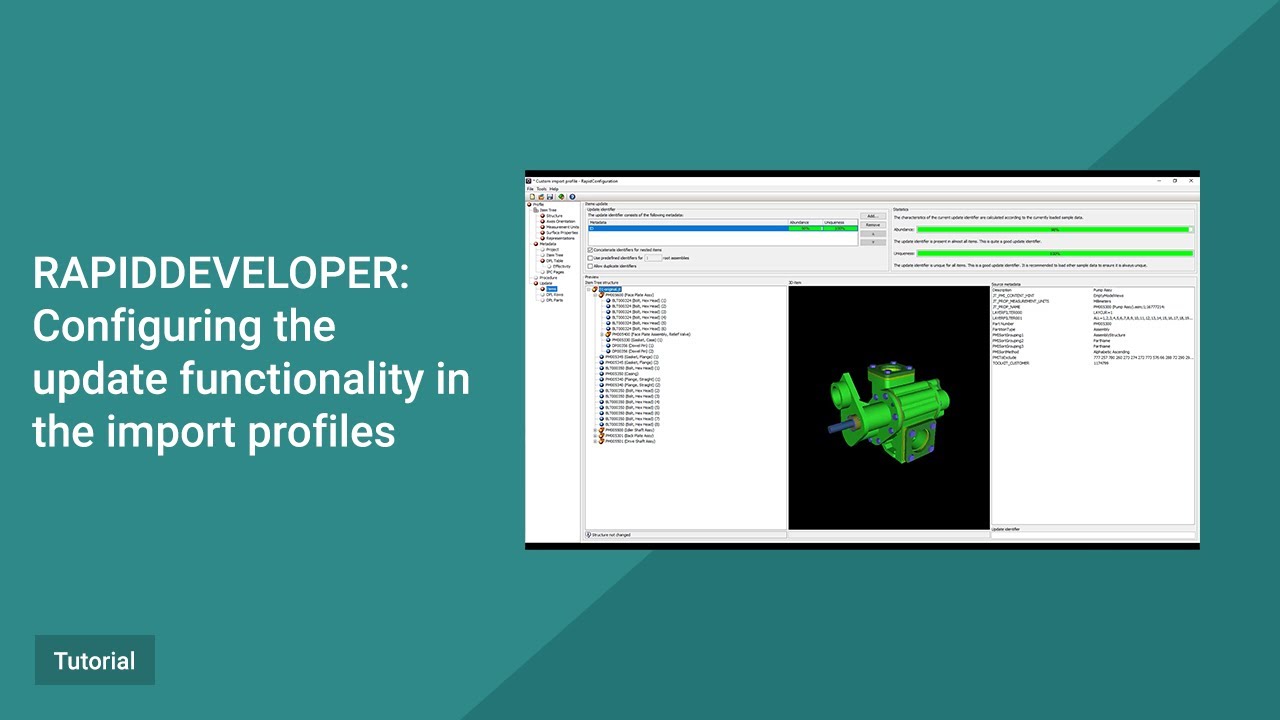Open the File menu
1280x720 pixels.
coord(530,189)
